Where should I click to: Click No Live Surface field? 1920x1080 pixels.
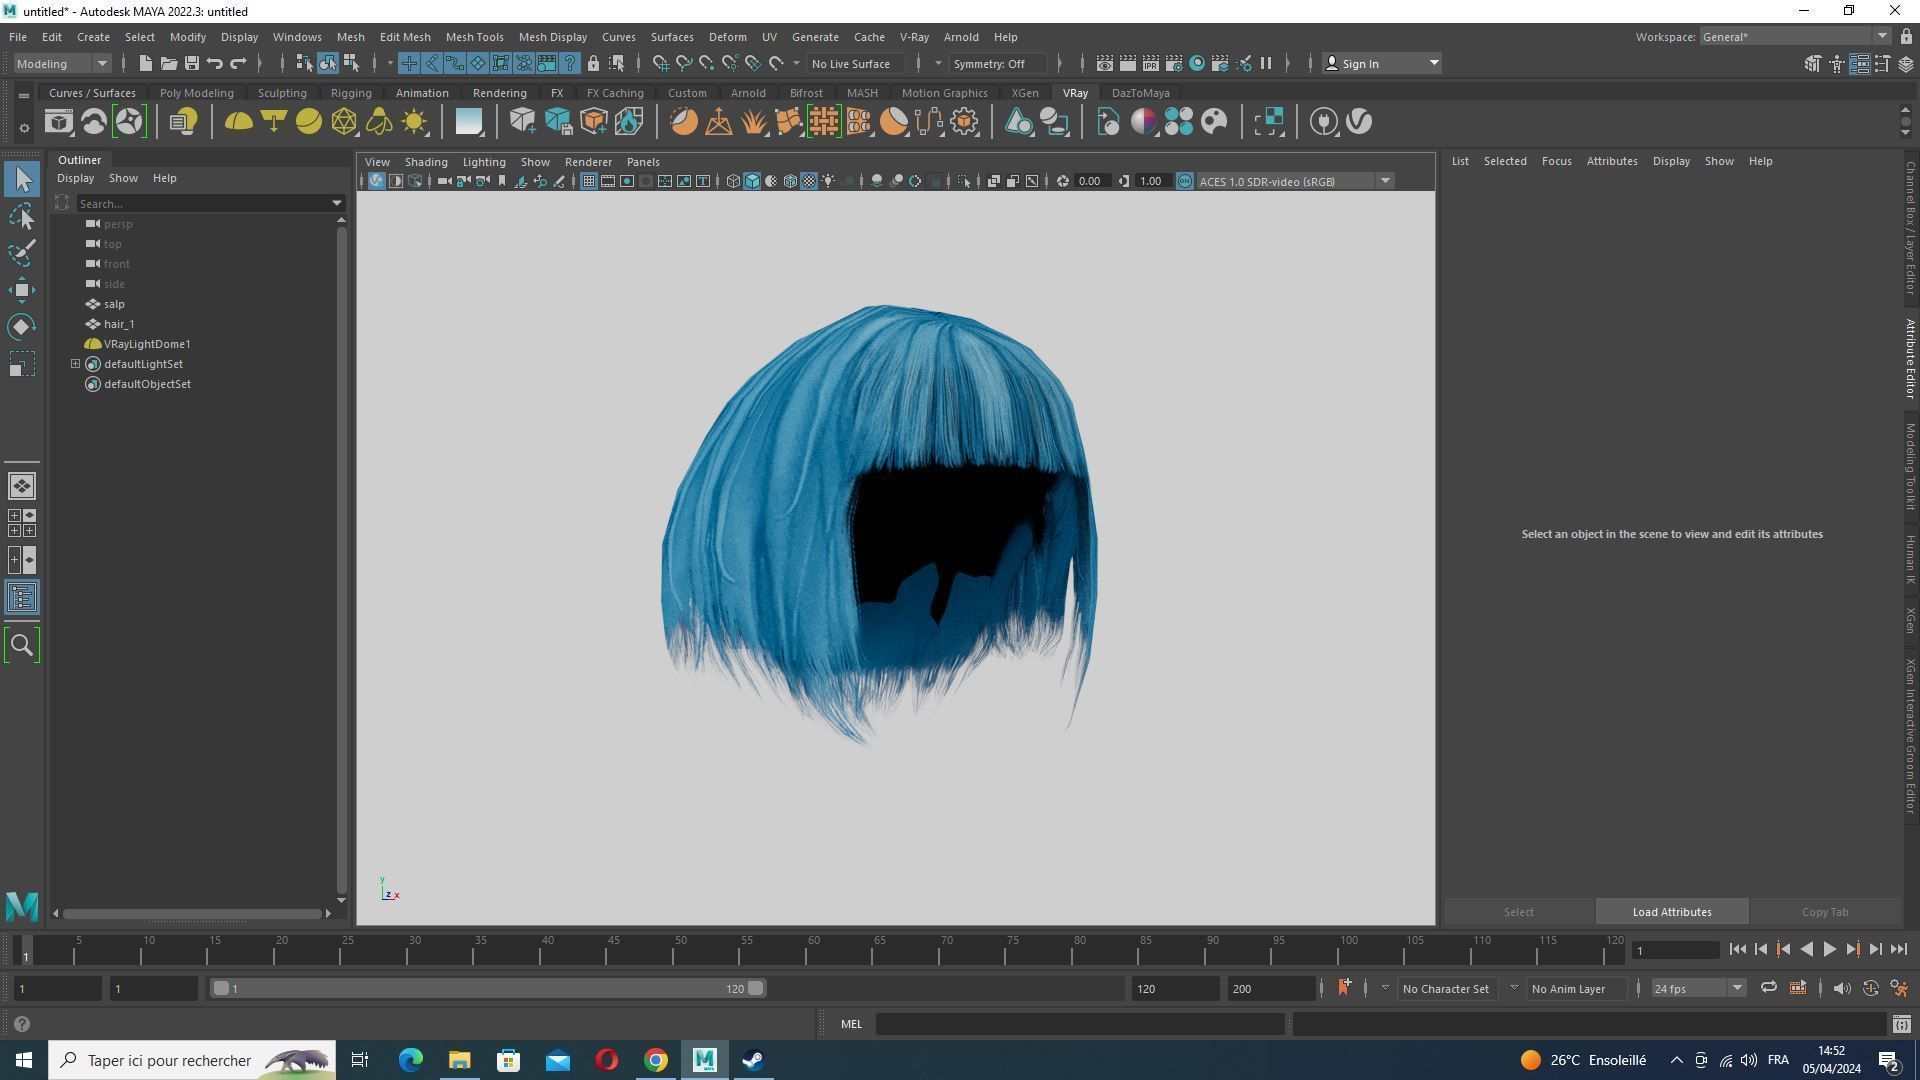point(858,63)
